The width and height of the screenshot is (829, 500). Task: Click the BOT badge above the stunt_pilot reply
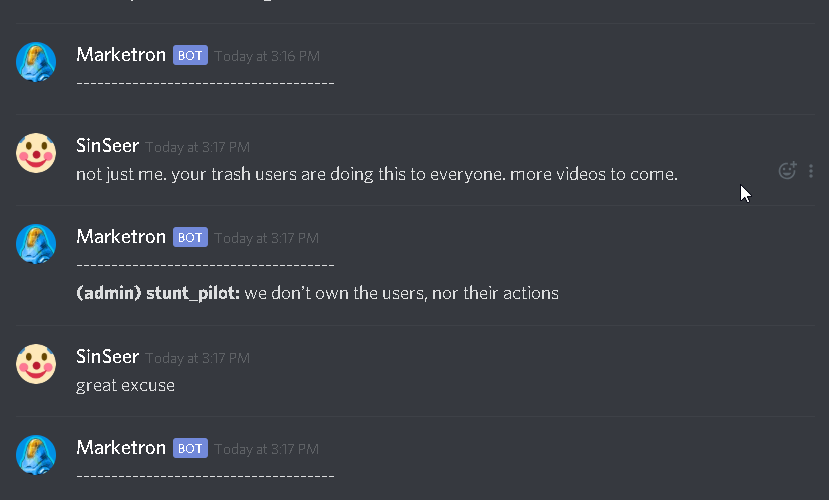[x=190, y=237]
